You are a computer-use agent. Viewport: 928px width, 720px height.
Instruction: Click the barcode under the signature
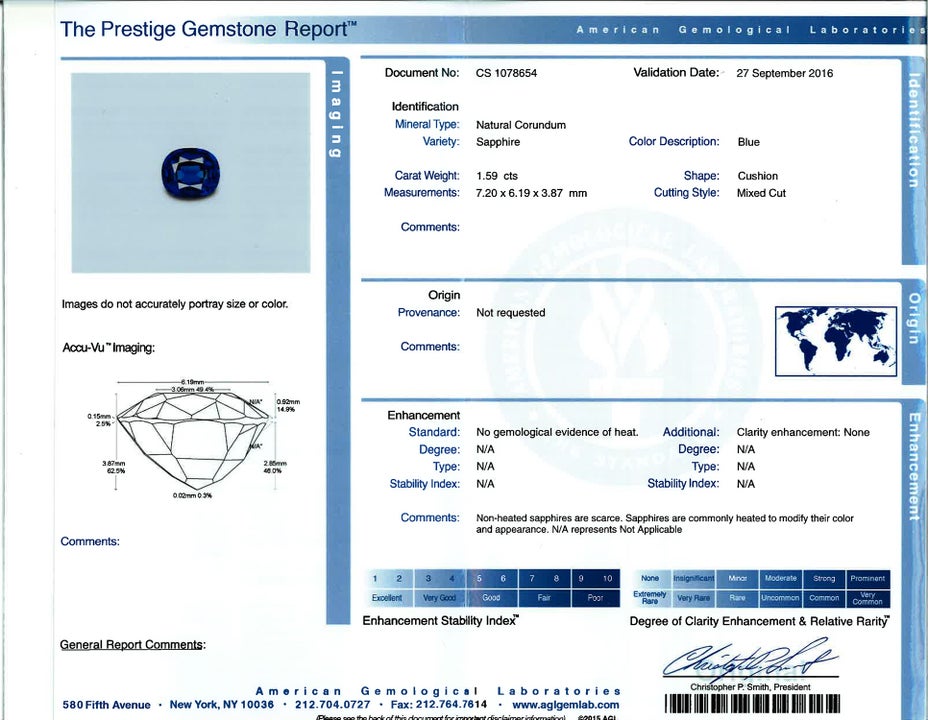coord(752,703)
